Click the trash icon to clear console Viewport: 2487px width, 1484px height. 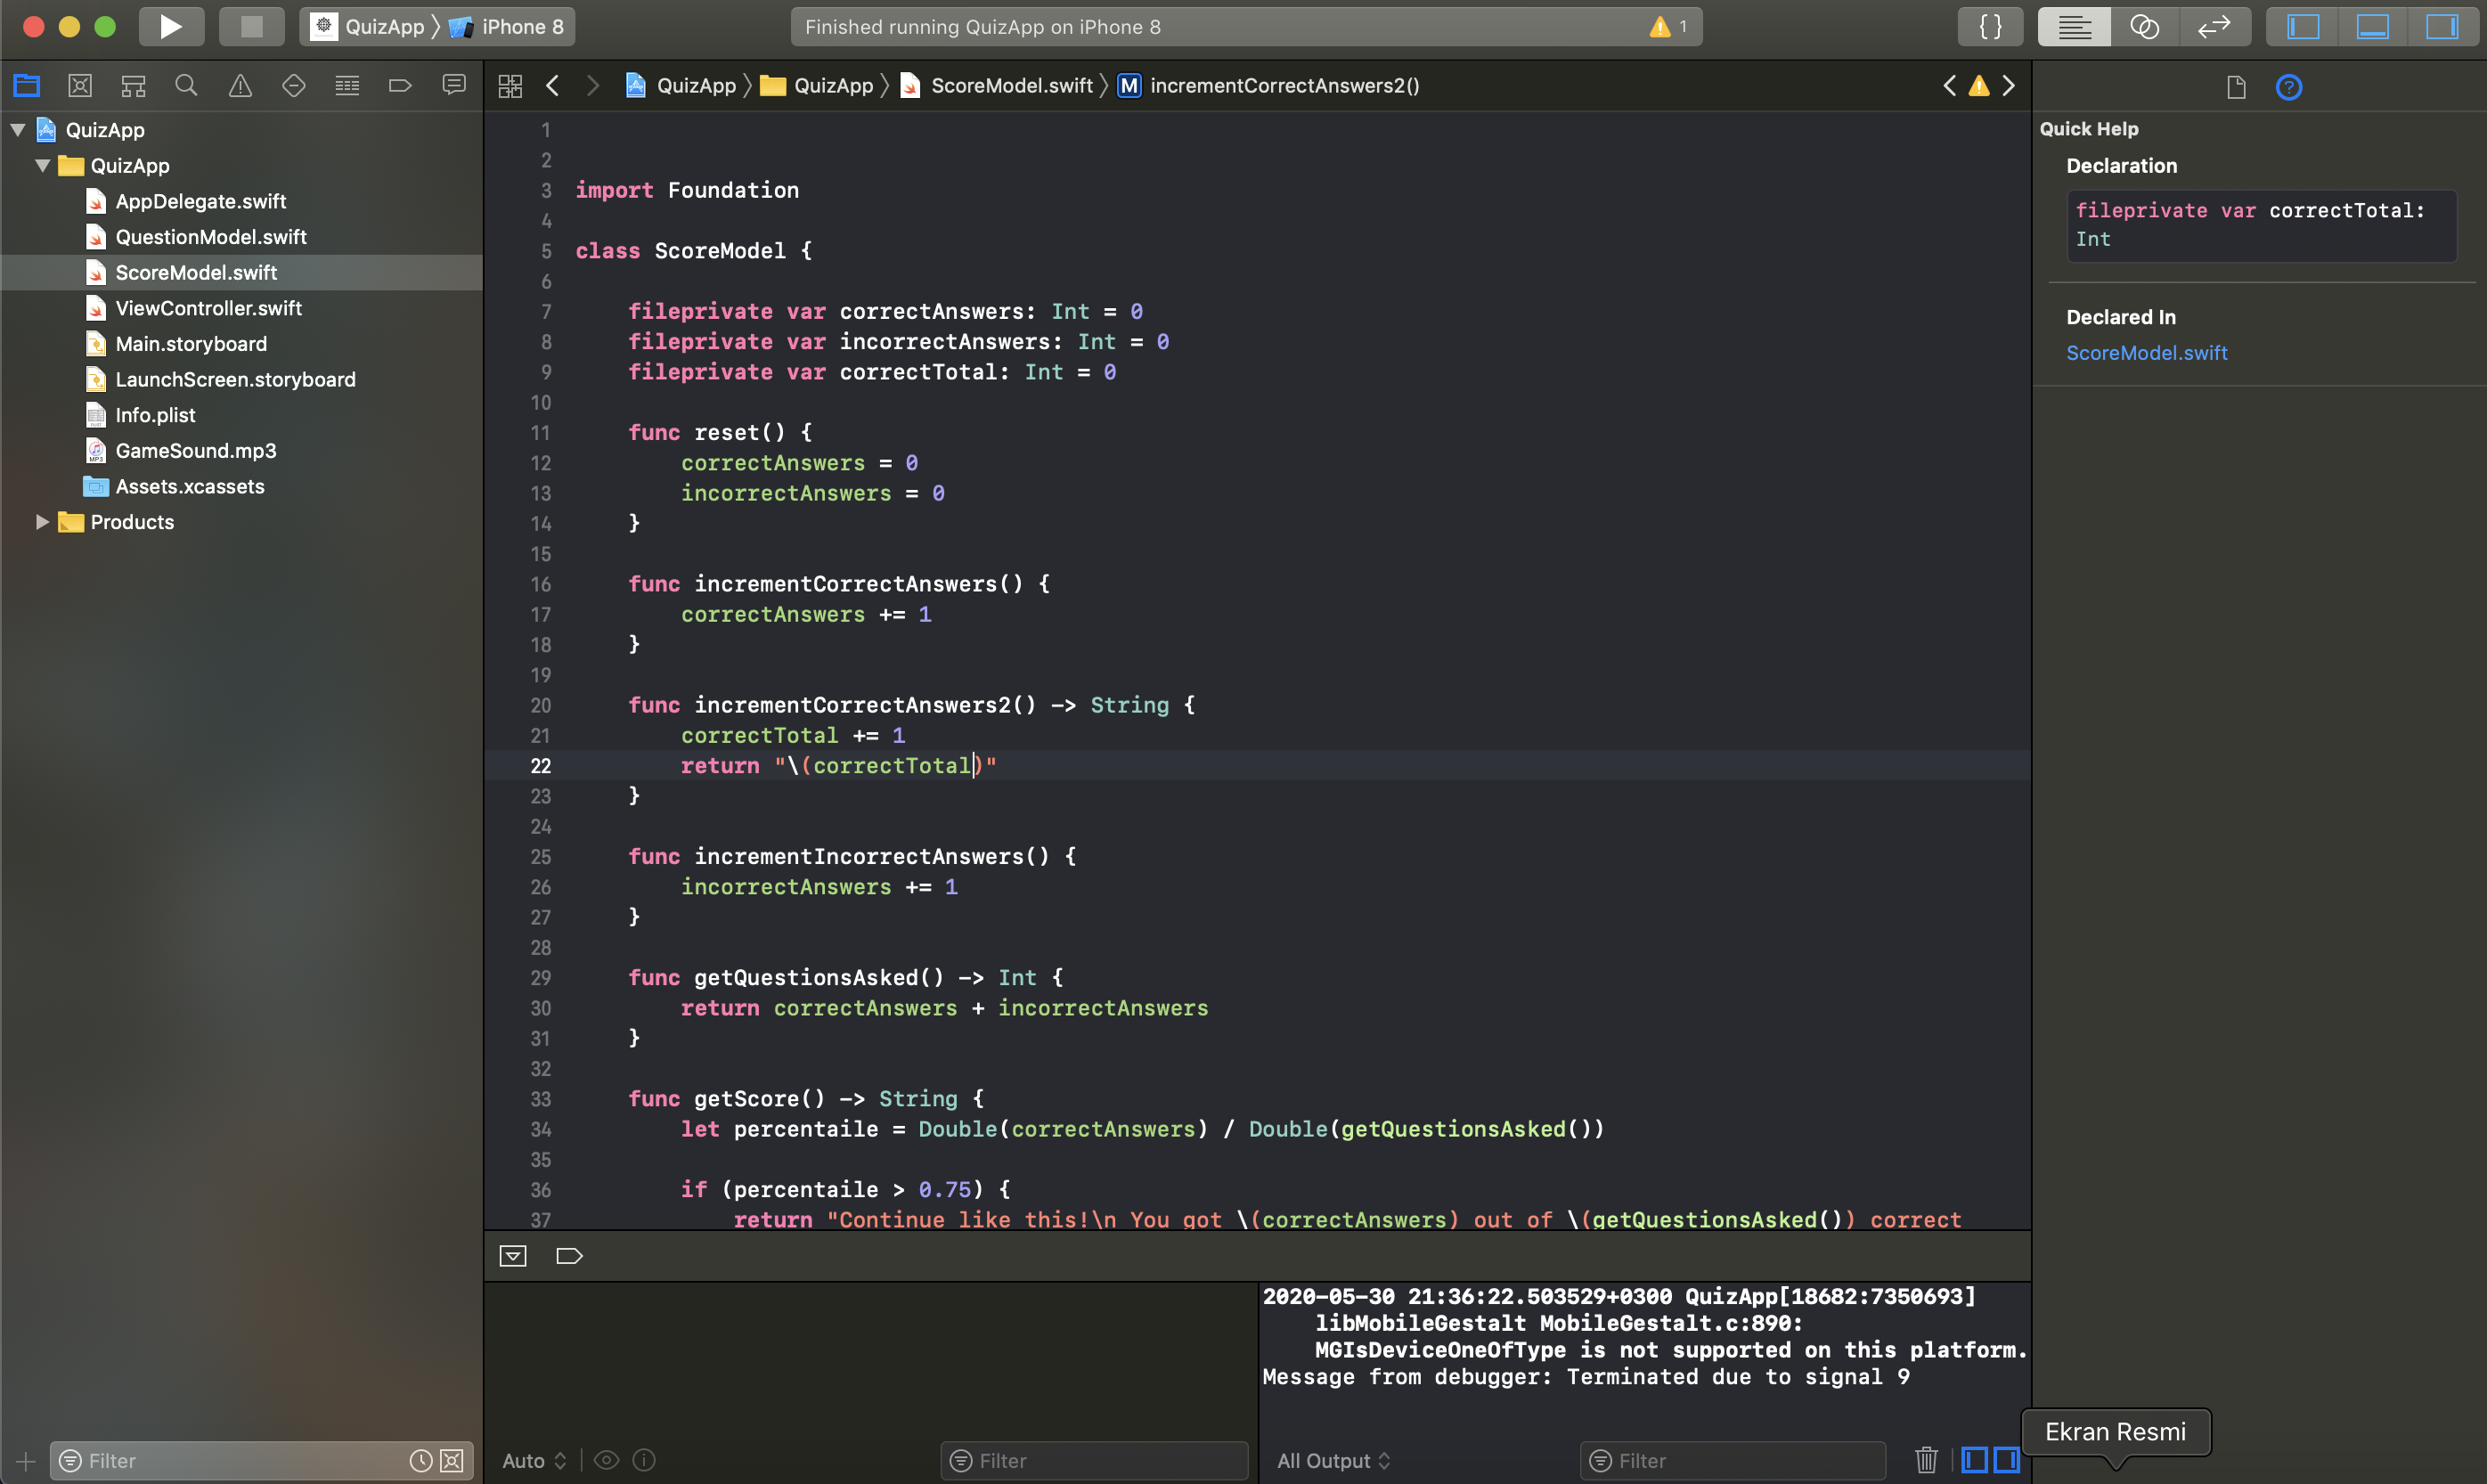tap(1926, 1460)
